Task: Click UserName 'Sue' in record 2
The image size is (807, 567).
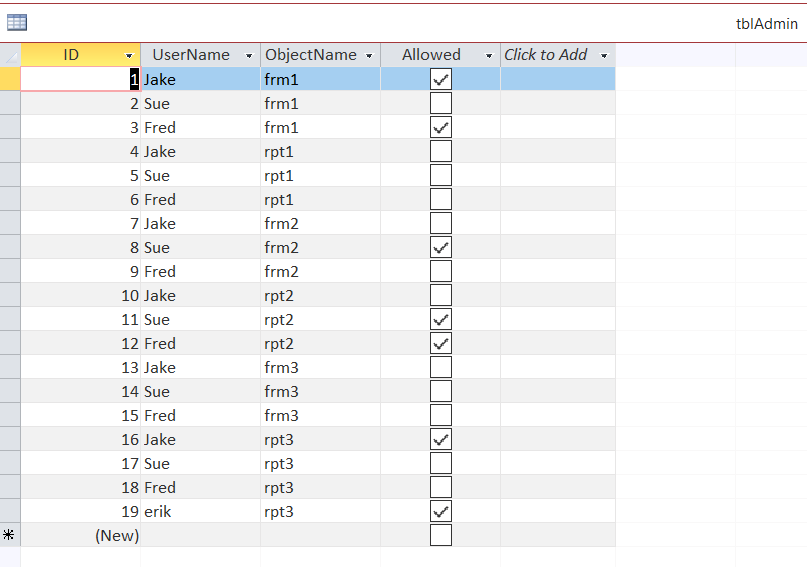Action: point(200,103)
